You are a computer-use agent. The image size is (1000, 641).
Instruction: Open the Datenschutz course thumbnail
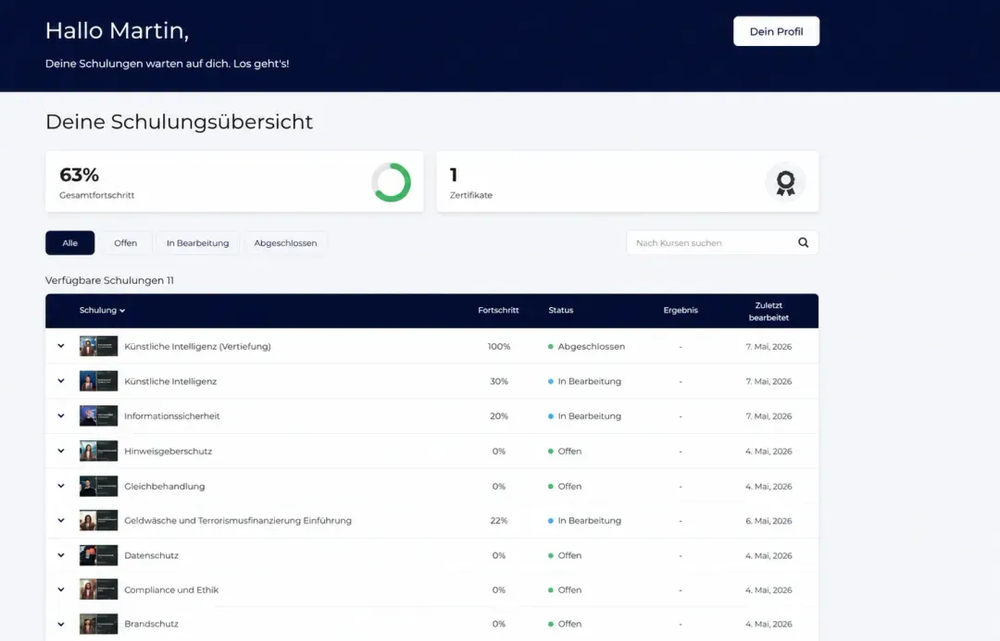98,556
